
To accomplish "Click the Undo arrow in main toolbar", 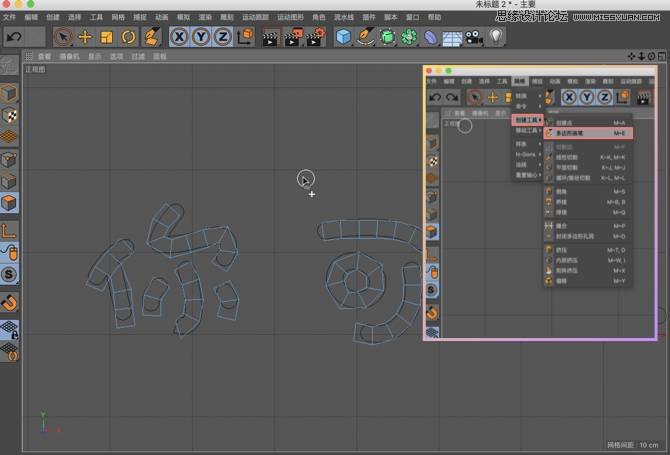I will pos(14,37).
